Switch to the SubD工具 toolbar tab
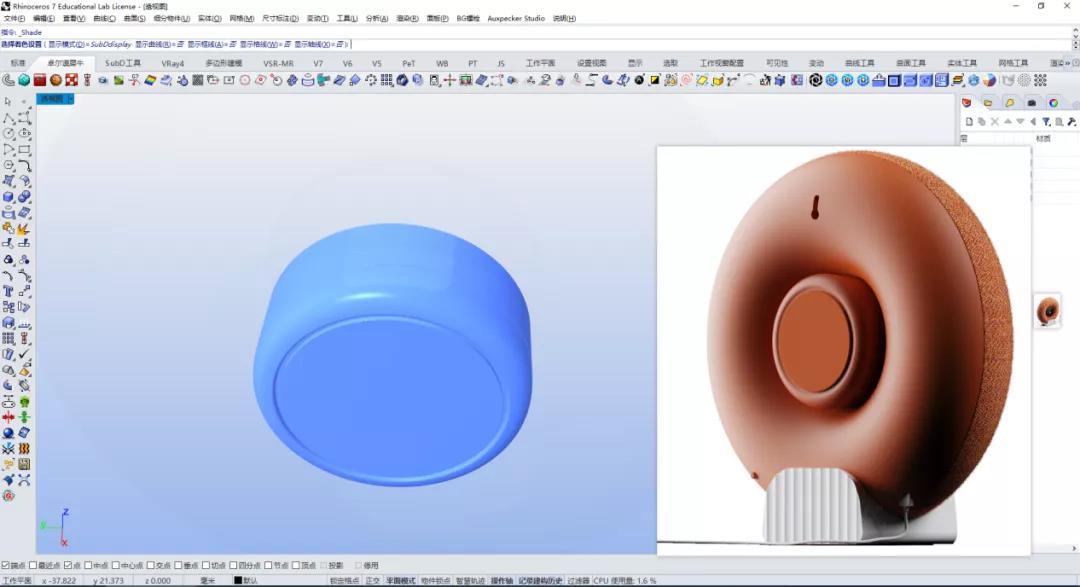The height and width of the screenshot is (587, 1080). 123,63
